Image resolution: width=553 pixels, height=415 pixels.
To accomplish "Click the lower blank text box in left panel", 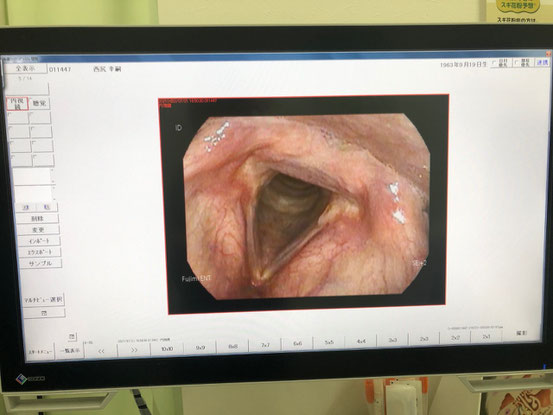I will 35,194.
